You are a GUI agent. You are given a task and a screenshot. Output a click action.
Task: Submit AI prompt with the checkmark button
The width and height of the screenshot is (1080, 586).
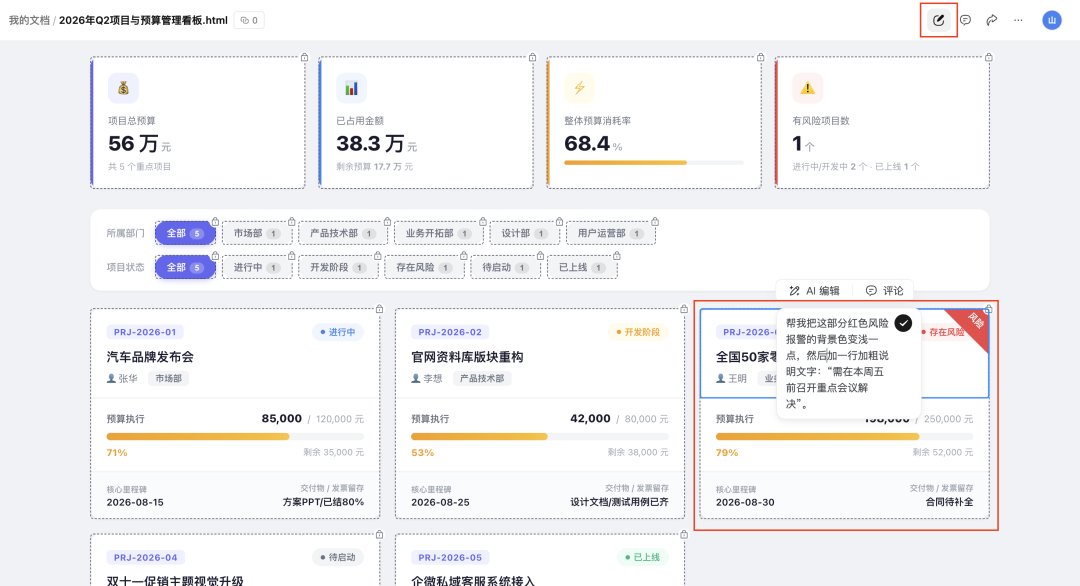tap(903, 323)
